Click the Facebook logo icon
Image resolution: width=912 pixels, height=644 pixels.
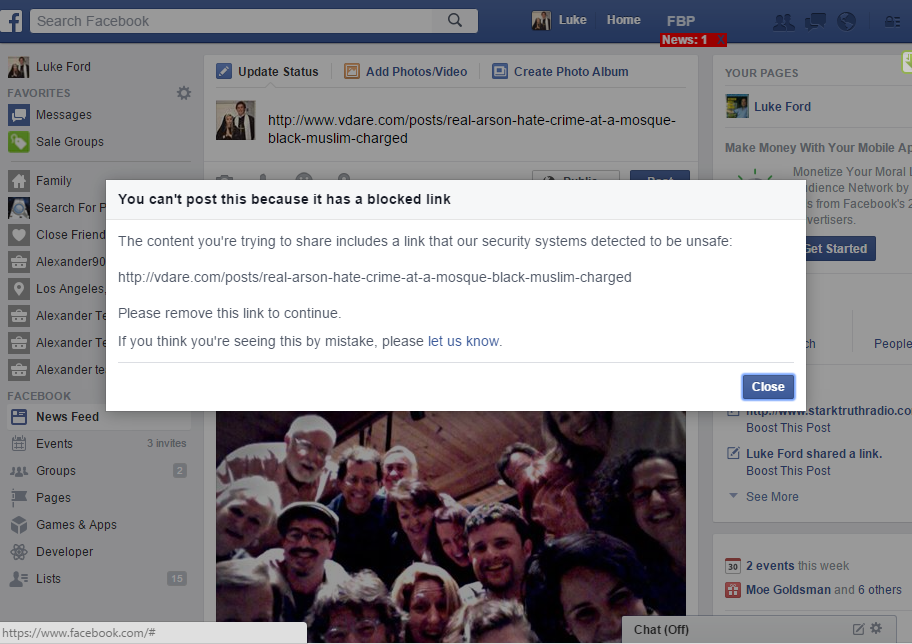pyautogui.click(x=11, y=21)
